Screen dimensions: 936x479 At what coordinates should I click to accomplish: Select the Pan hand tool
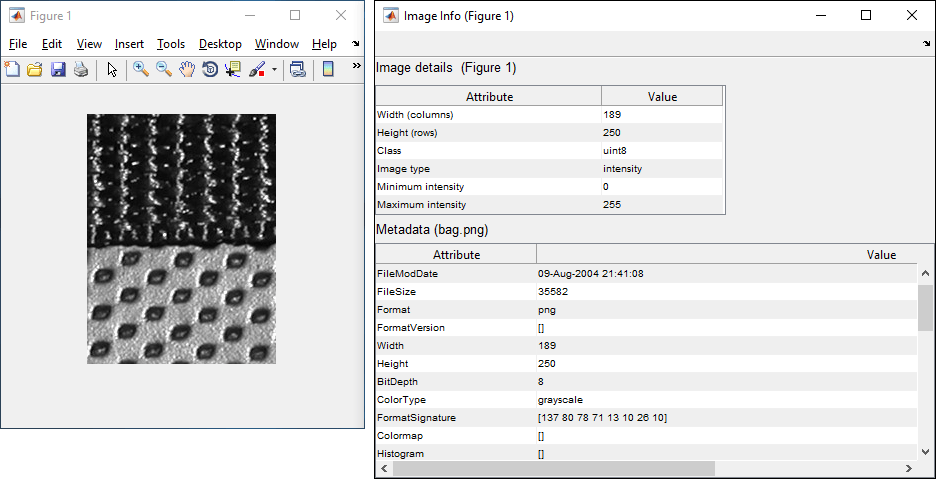click(187, 69)
